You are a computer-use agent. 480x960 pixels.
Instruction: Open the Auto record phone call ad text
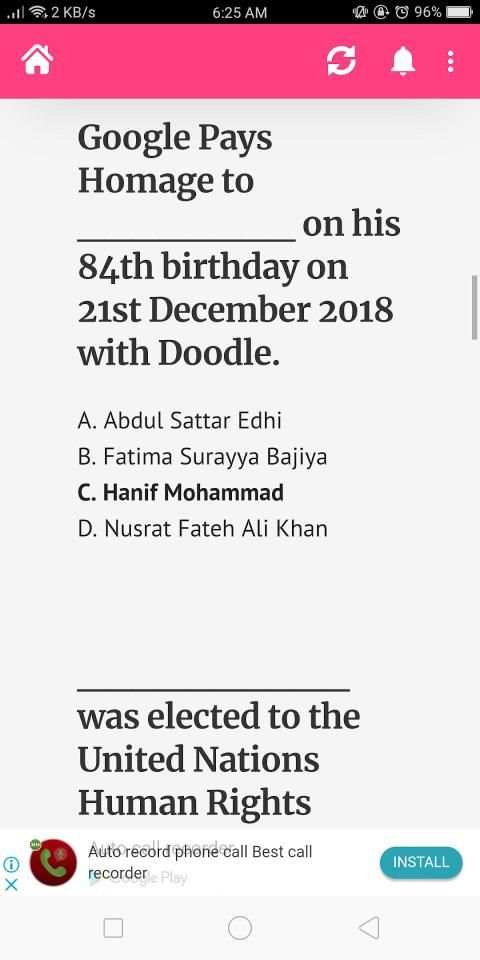click(x=200, y=862)
